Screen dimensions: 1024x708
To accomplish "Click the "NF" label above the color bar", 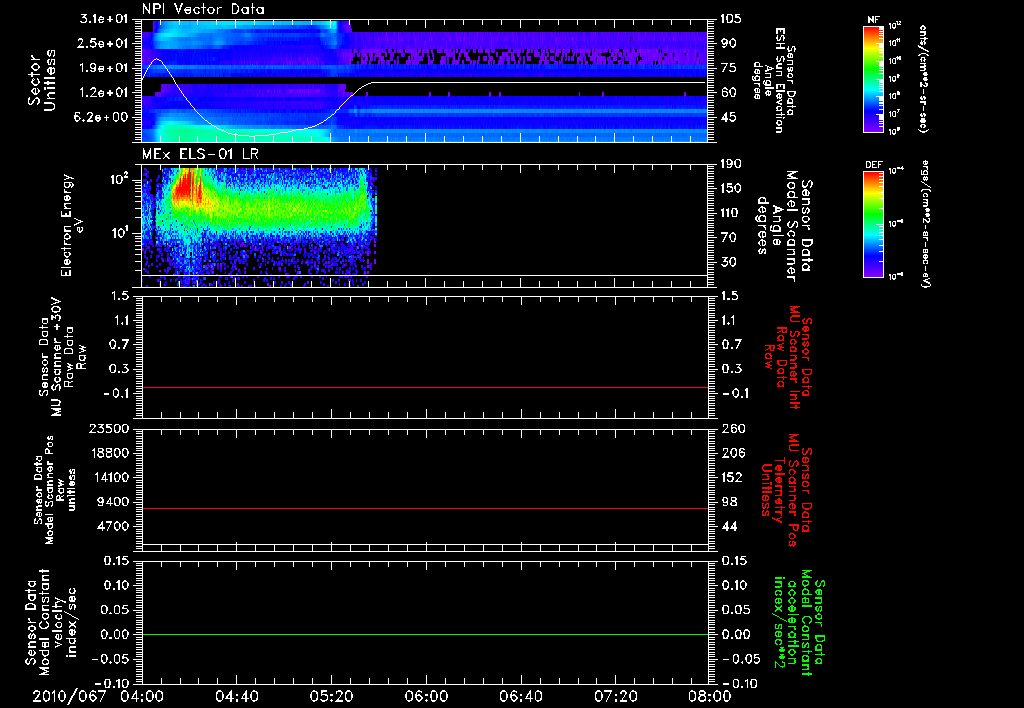I will [x=873, y=20].
